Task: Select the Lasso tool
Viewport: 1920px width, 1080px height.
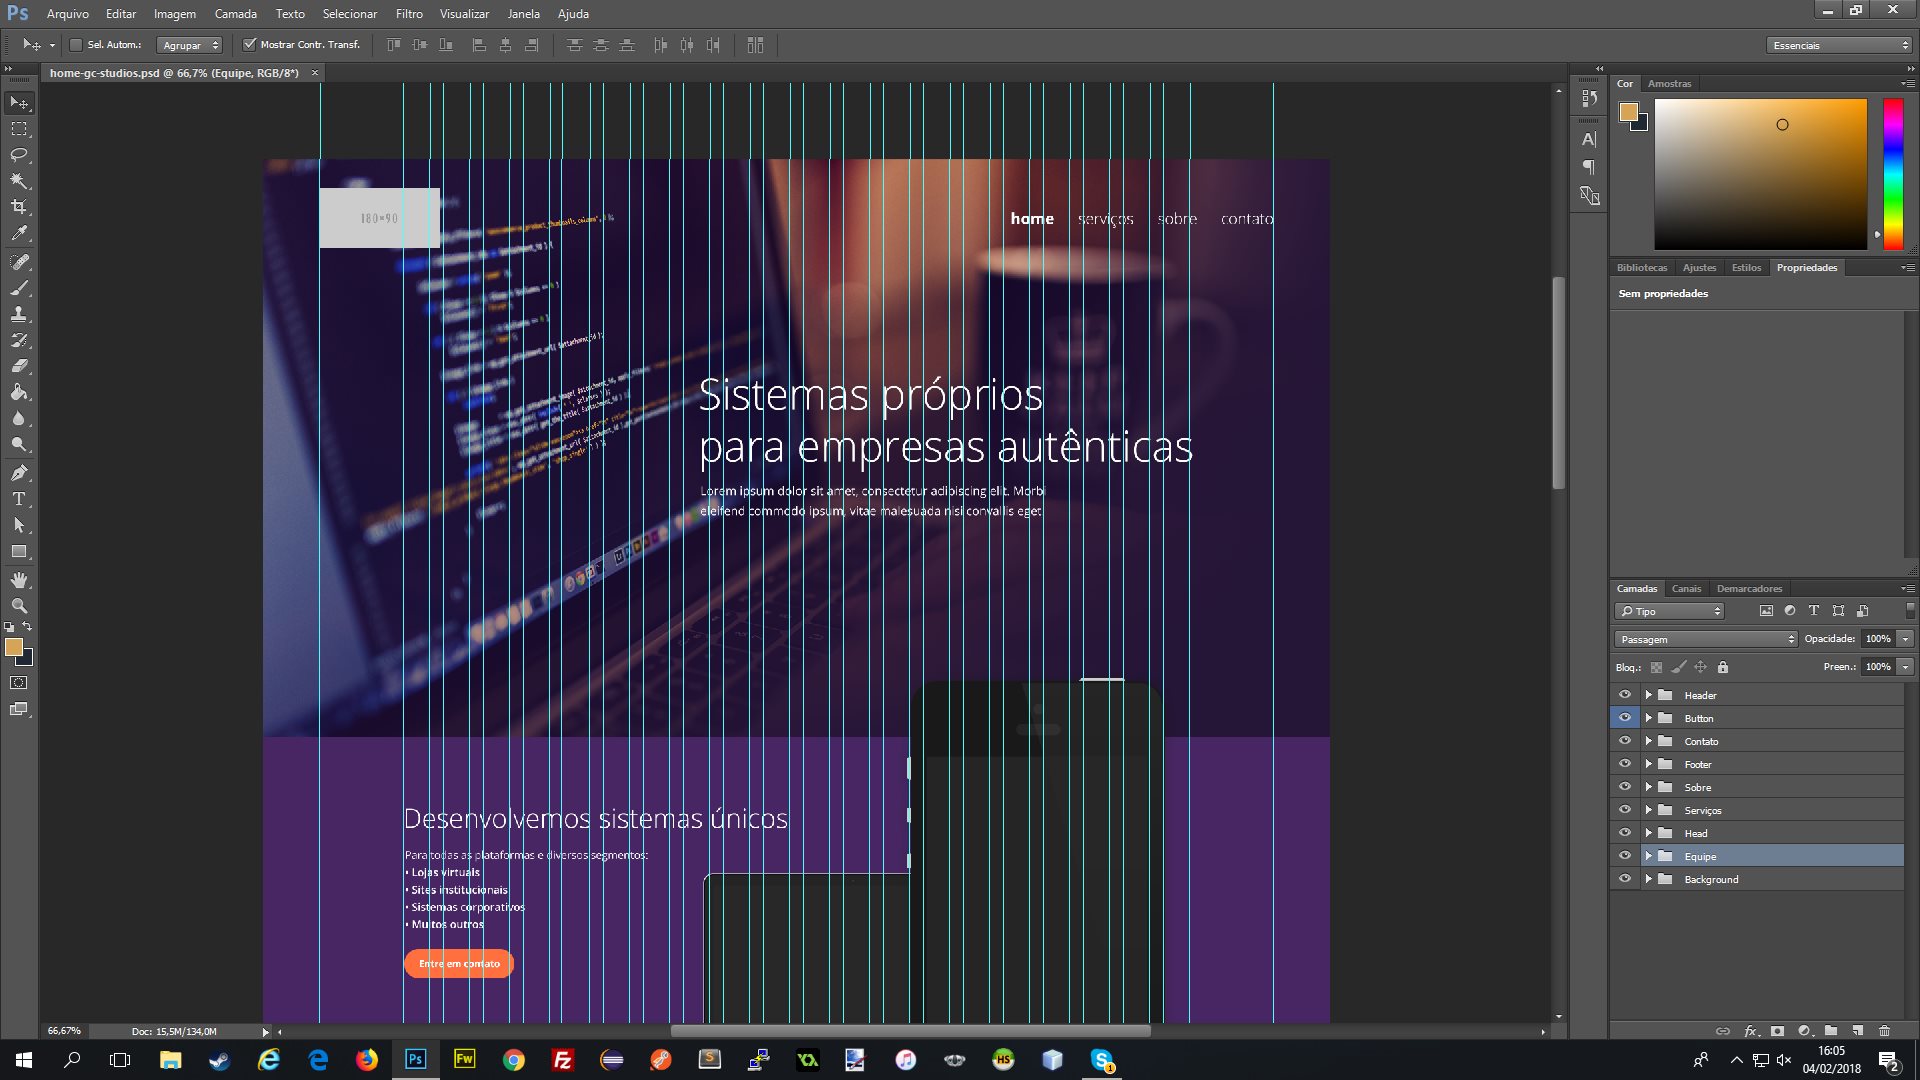Action: [x=19, y=155]
